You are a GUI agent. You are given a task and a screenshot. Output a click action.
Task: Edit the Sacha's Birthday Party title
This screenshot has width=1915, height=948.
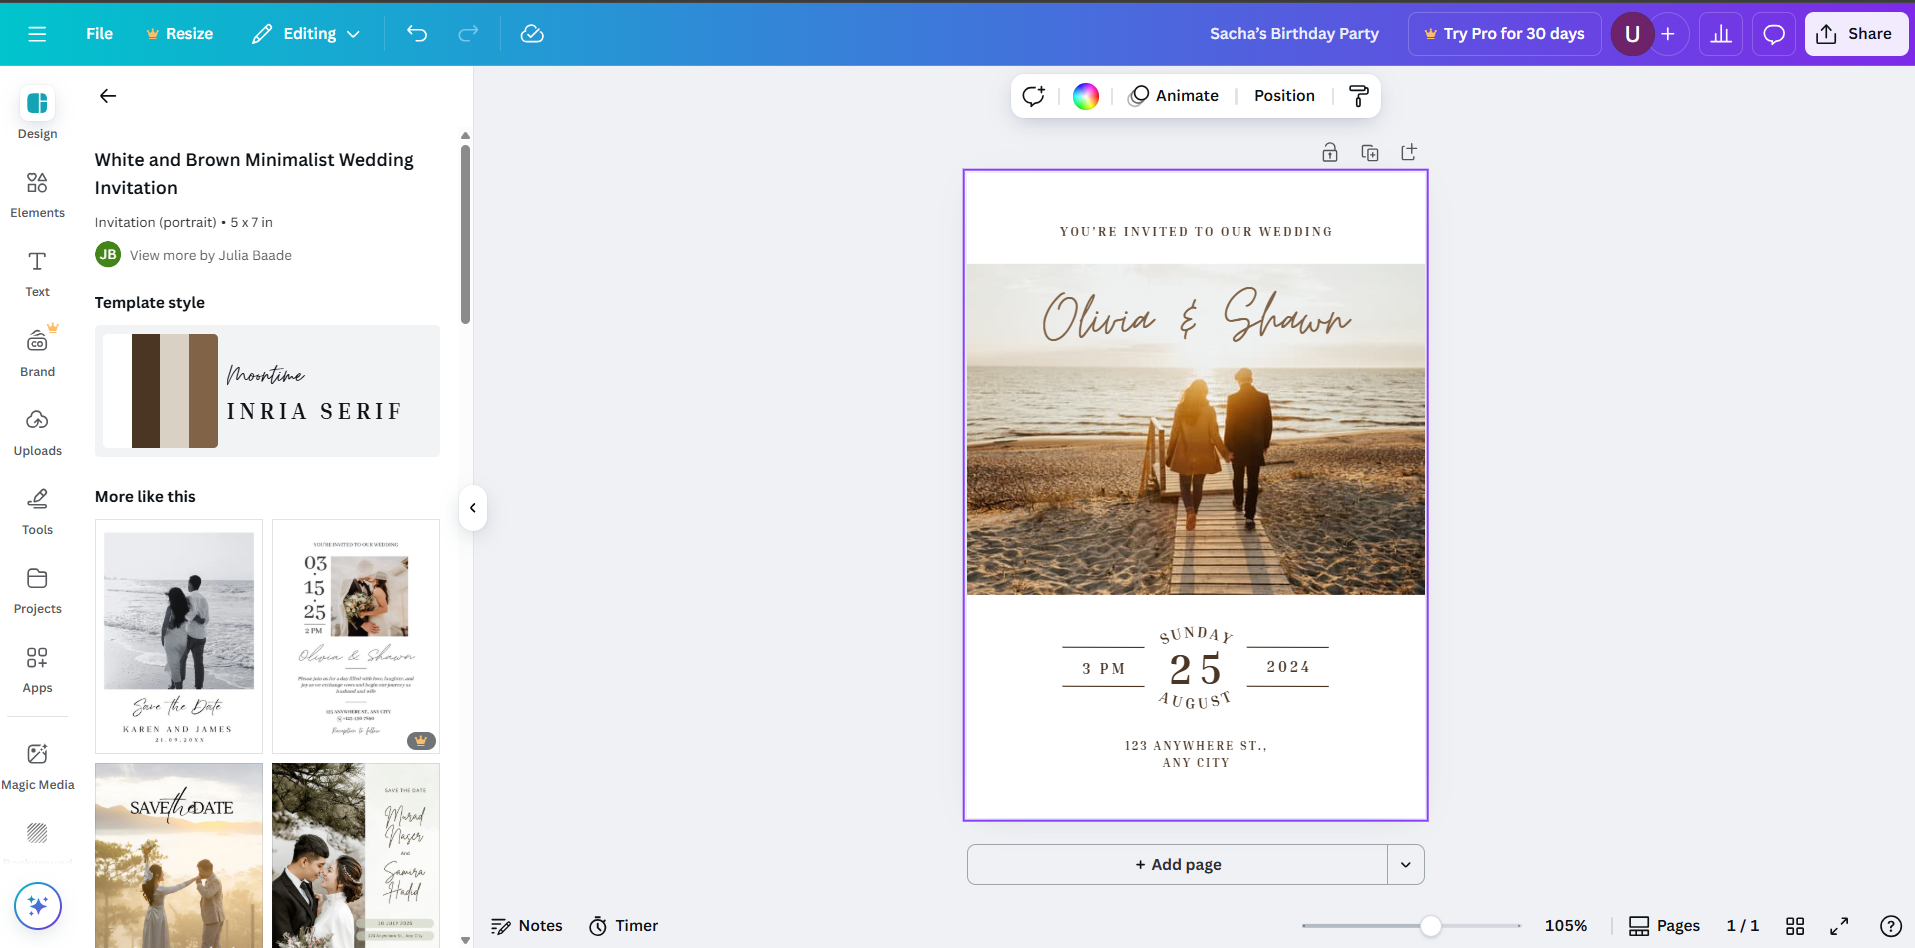[x=1294, y=34]
